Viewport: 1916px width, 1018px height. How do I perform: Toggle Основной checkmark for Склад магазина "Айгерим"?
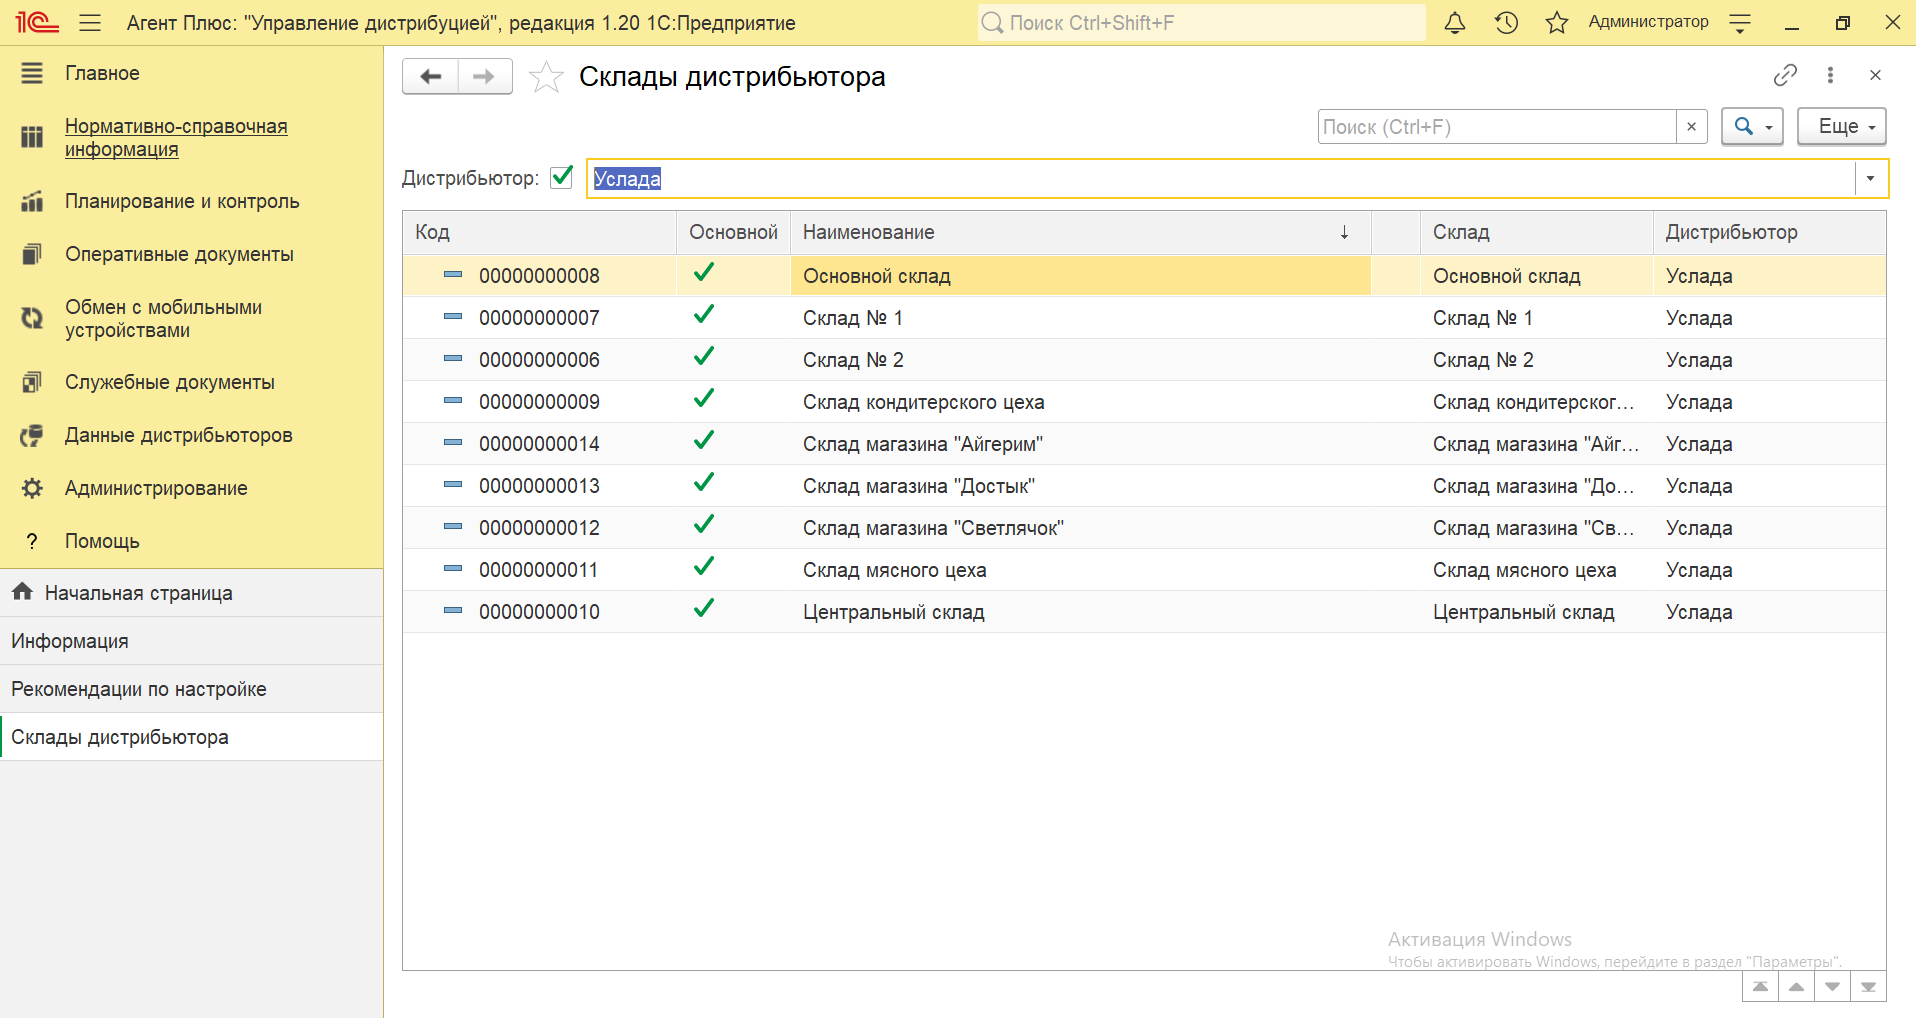704,440
